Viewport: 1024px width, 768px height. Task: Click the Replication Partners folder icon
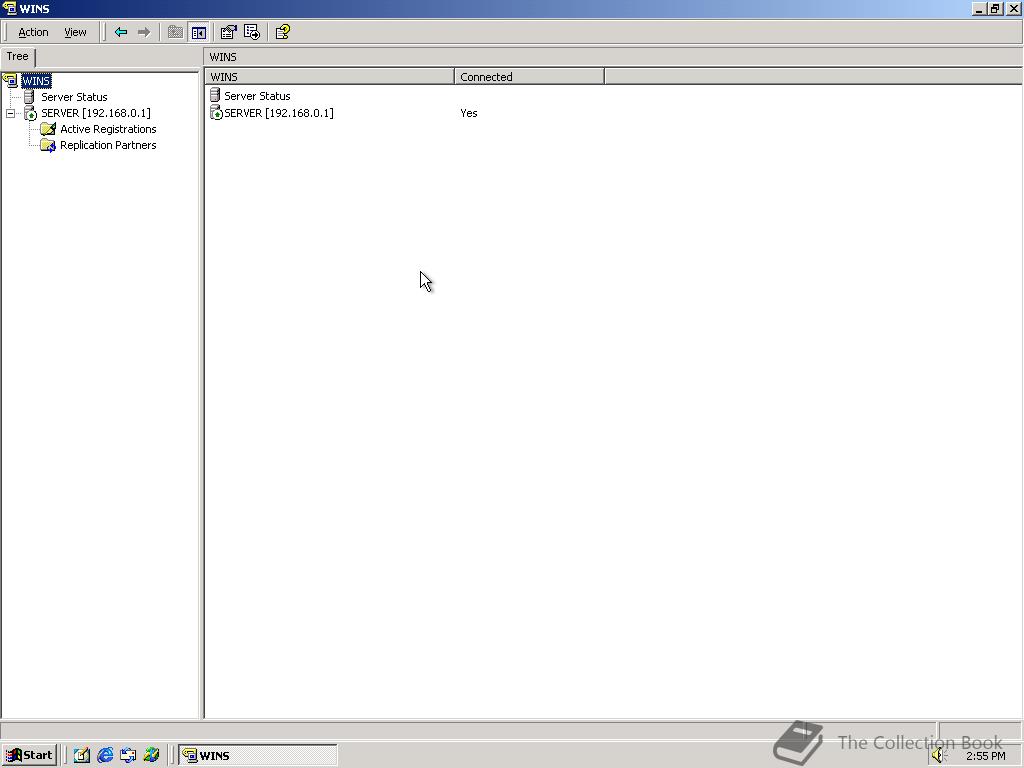(x=48, y=145)
